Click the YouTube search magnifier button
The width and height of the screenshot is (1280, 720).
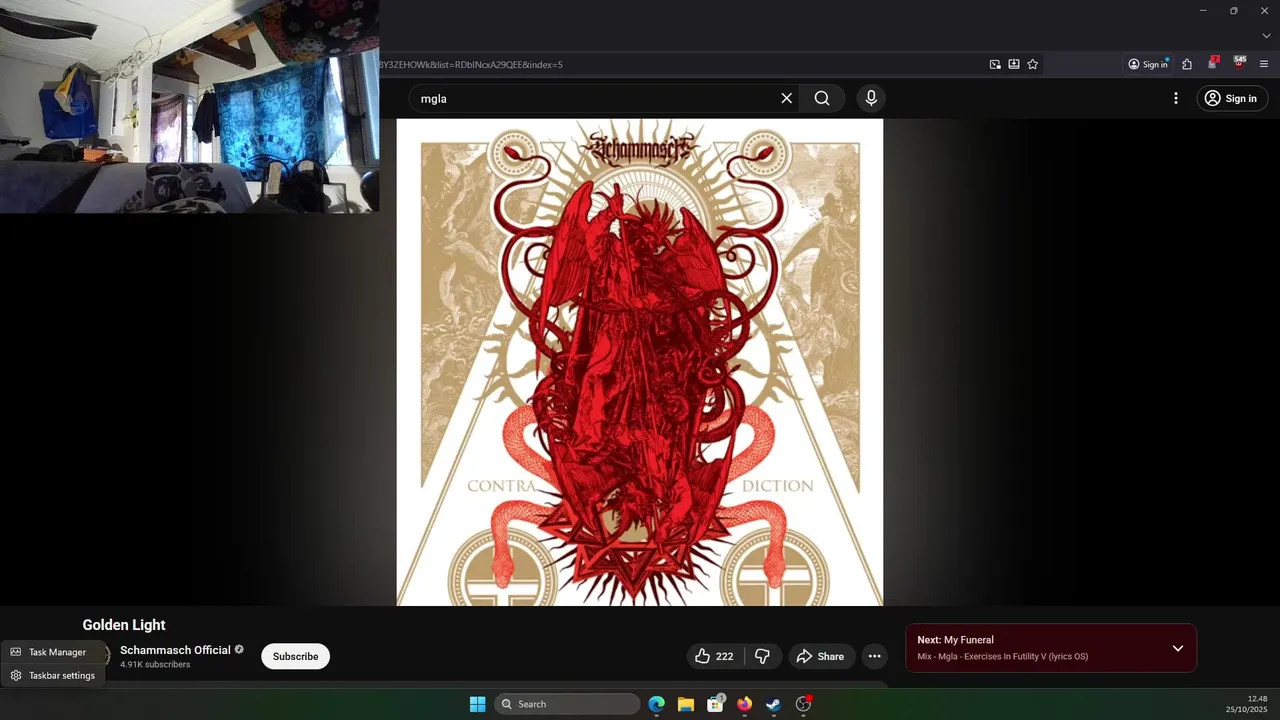822,98
